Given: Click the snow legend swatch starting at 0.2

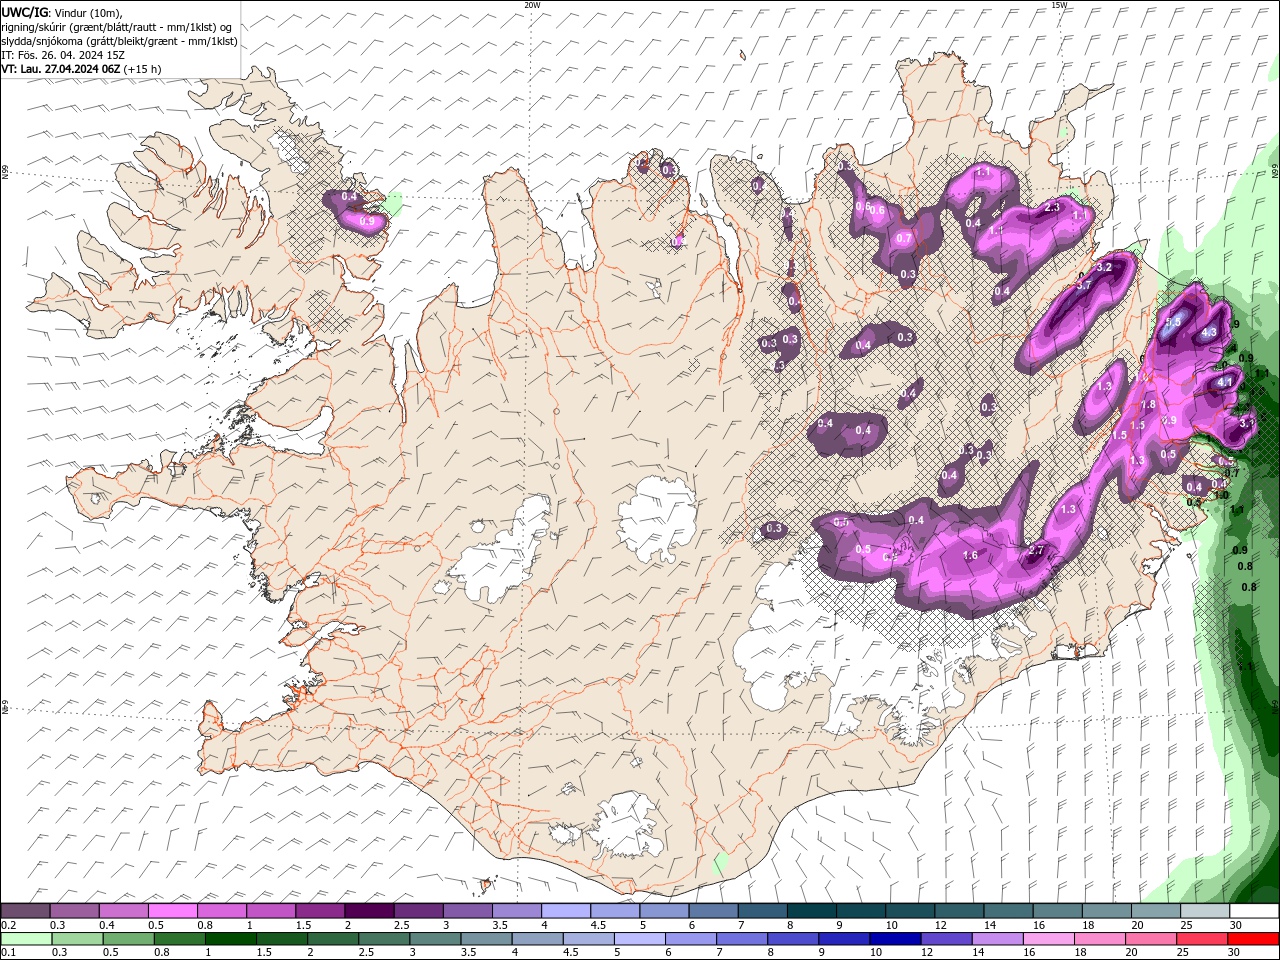Looking at the screenshot, I should coord(25,911).
